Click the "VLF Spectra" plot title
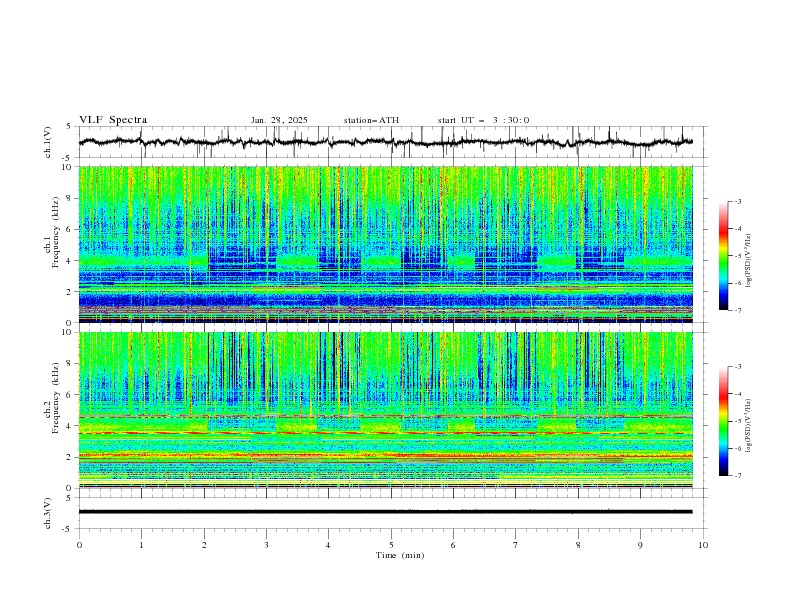This screenshot has width=792, height=612. [113, 120]
